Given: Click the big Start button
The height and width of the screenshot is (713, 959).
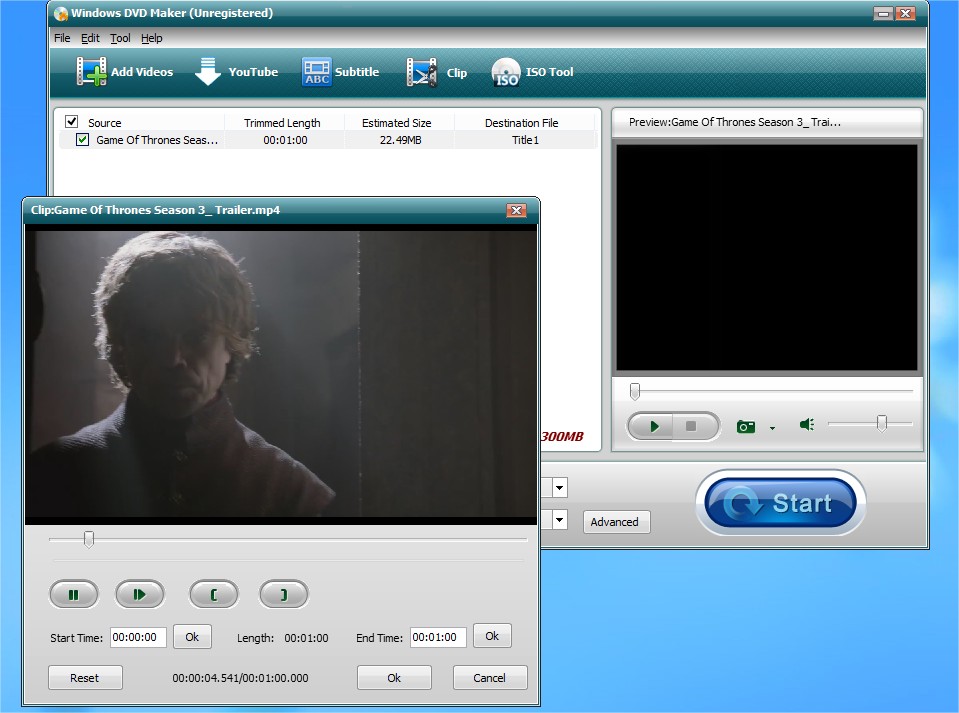Looking at the screenshot, I should click(x=780, y=503).
